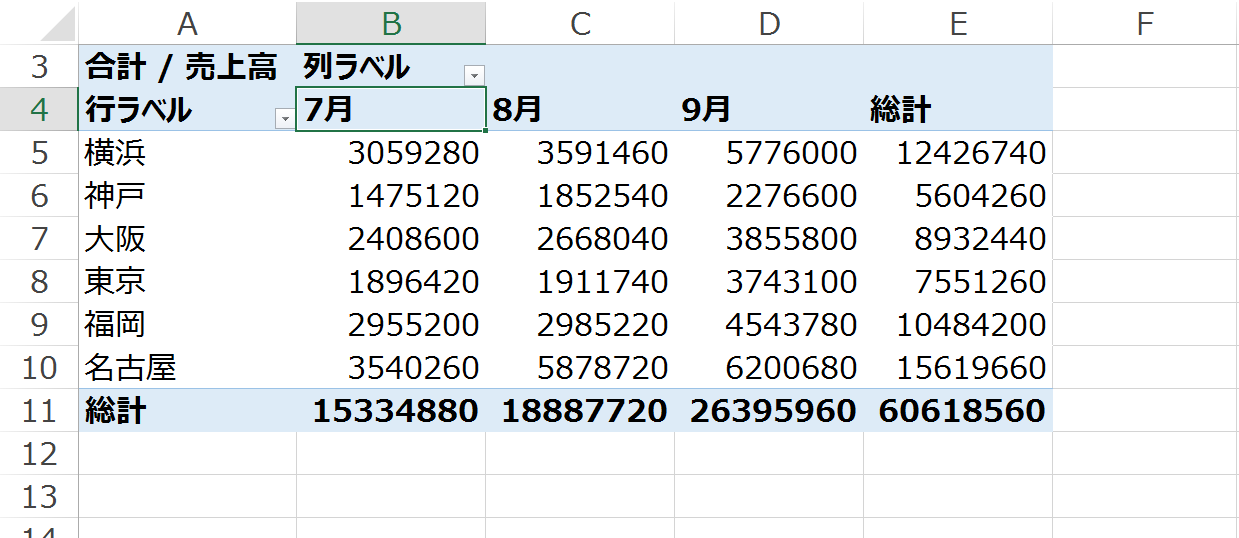1239x538 pixels.
Task: Select row header 5
Action: click(x=39, y=153)
